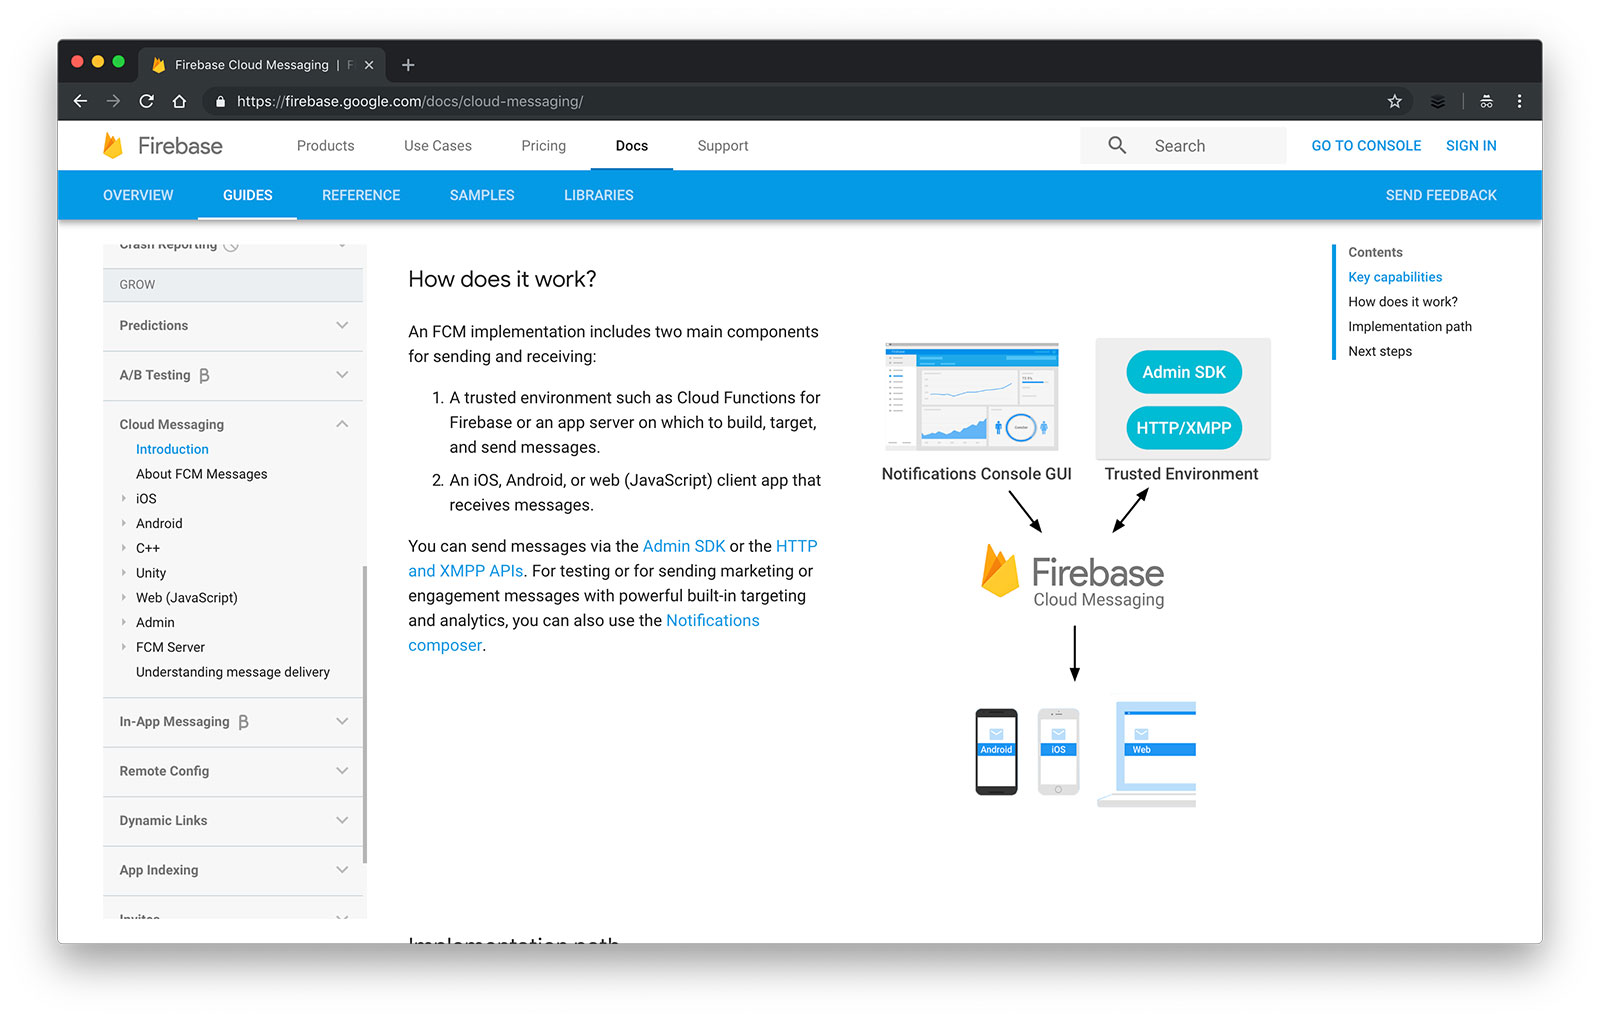Viewport: 1600px width, 1020px height.
Task: Click the Notifications Console GUI thumbnail
Action: (x=971, y=396)
